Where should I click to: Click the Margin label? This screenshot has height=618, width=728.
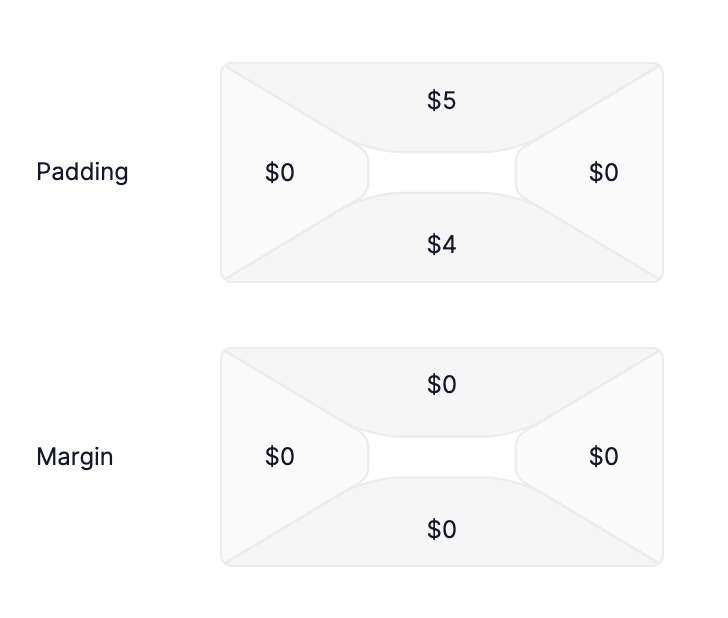coord(75,457)
